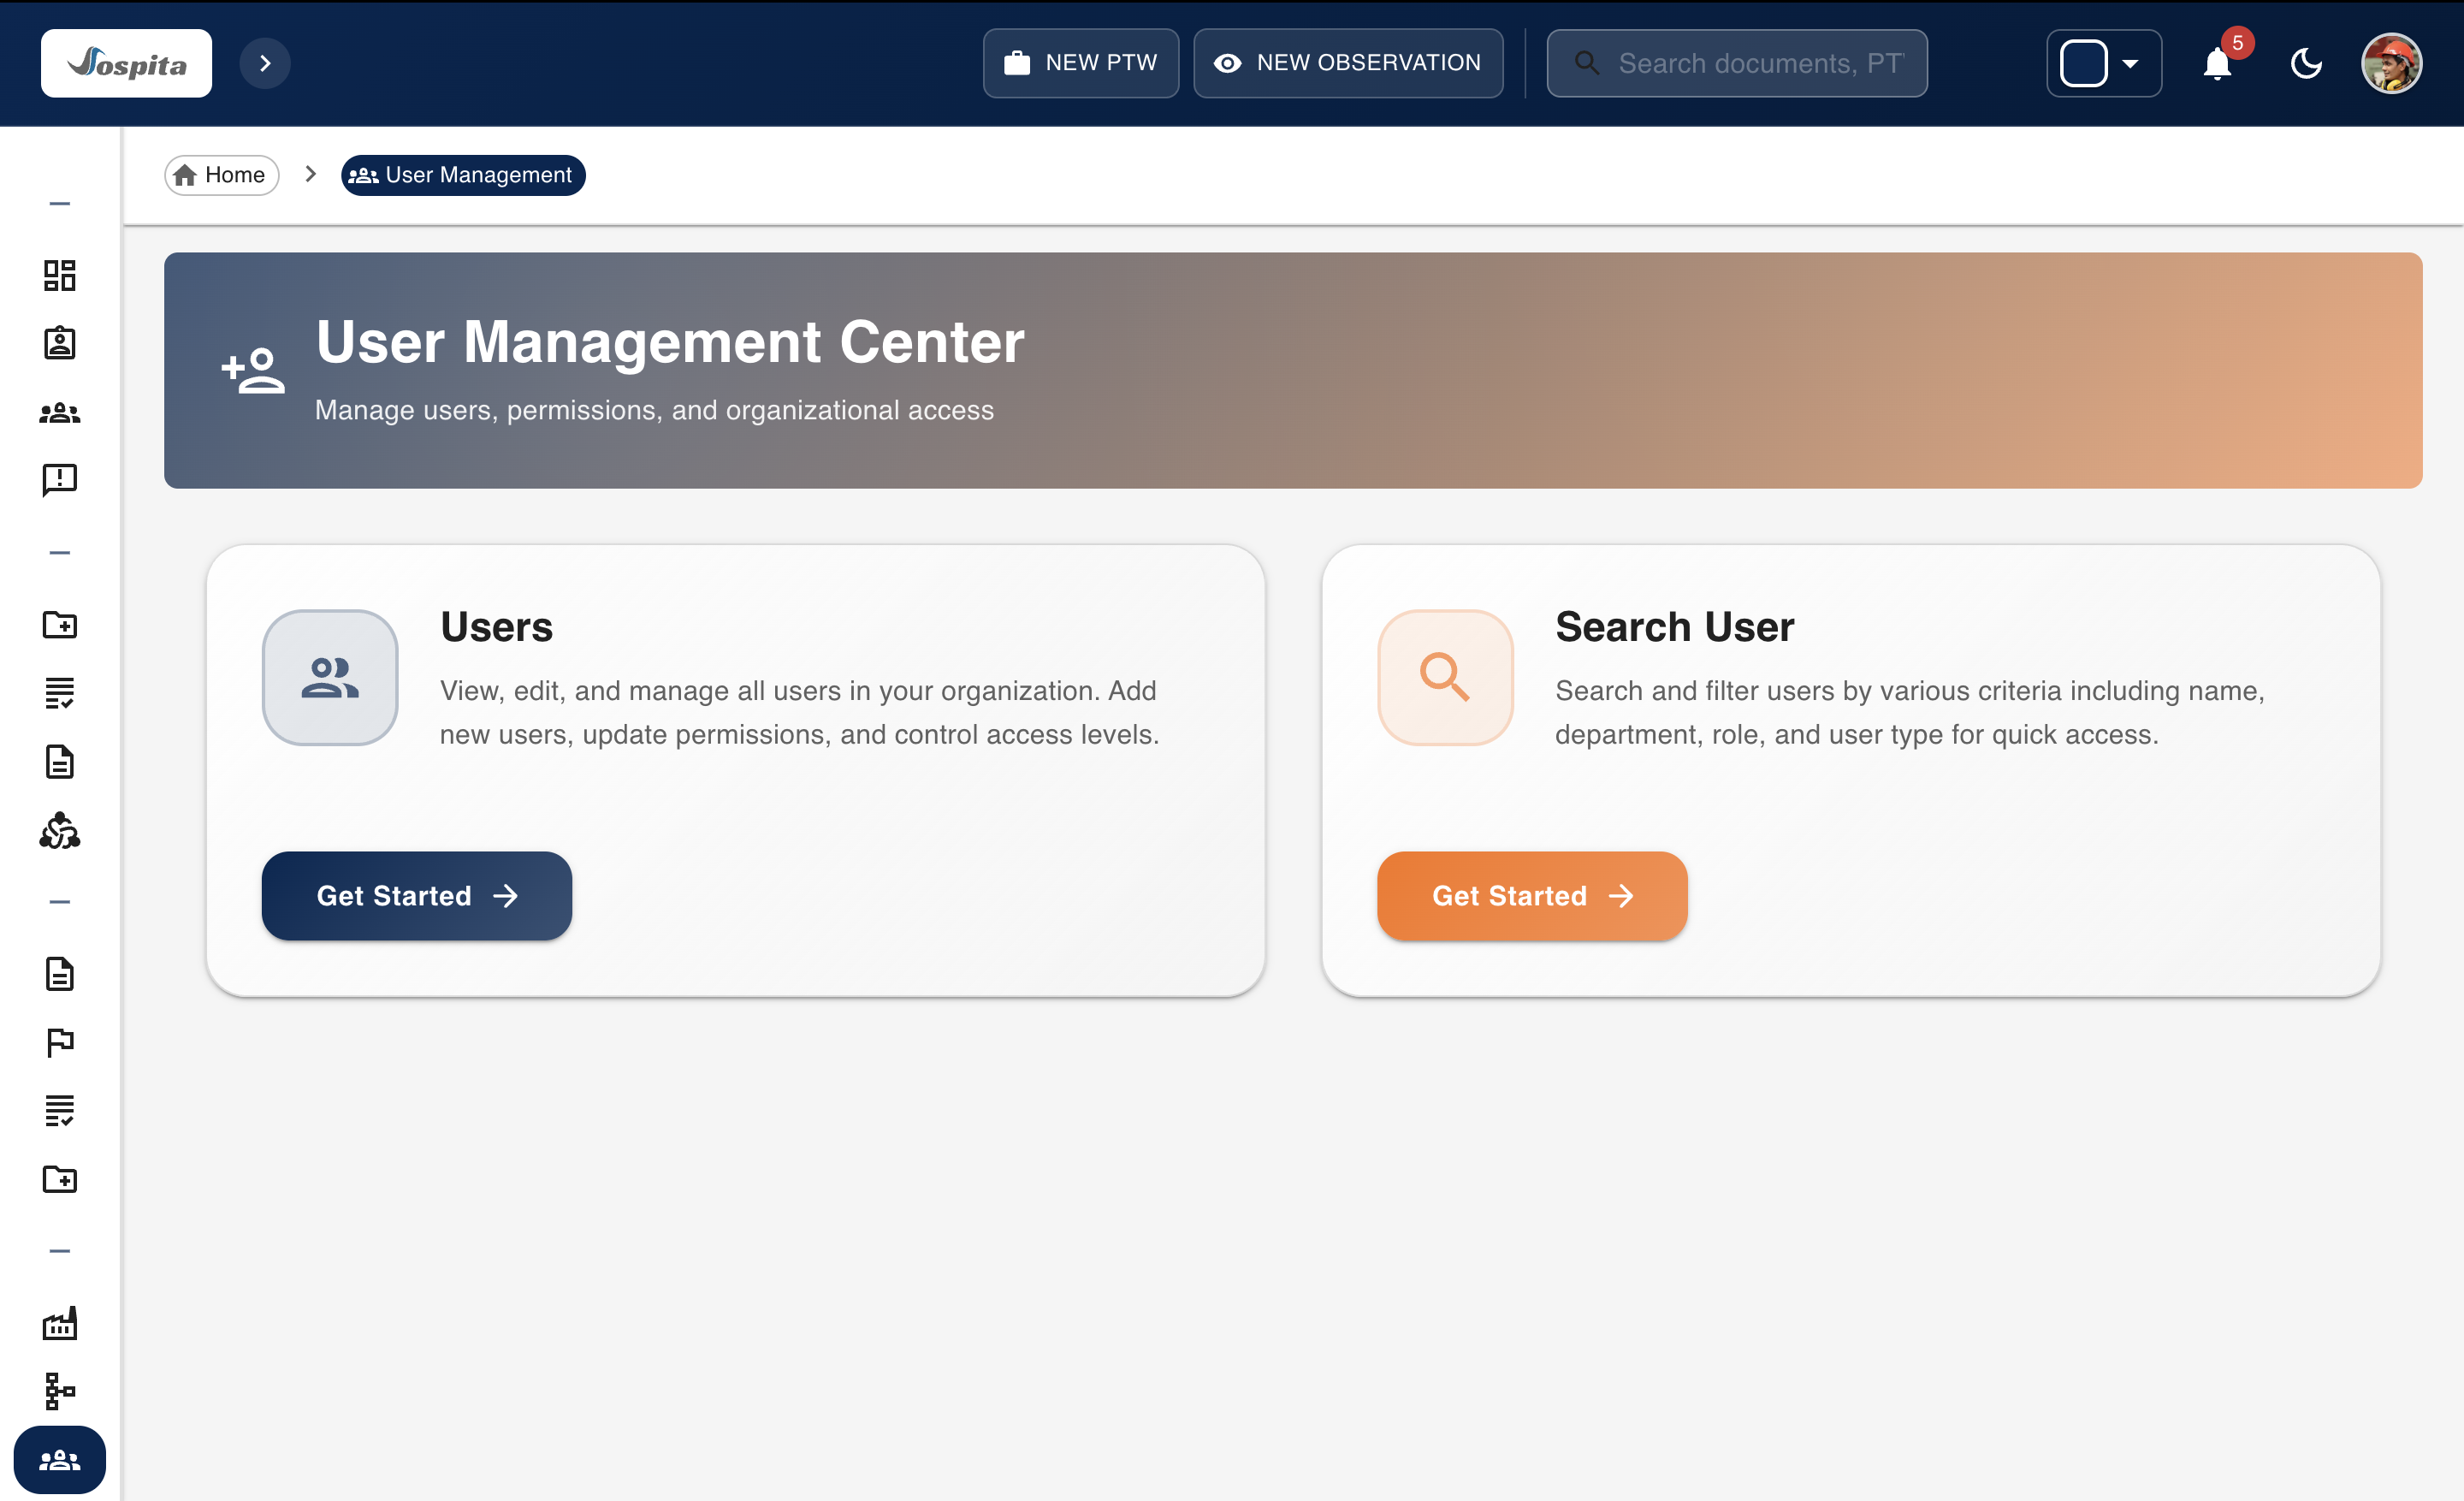Click the active user management sidebar icon
The width and height of the screenshot is (2464, 1501).
pos(60,1460)
